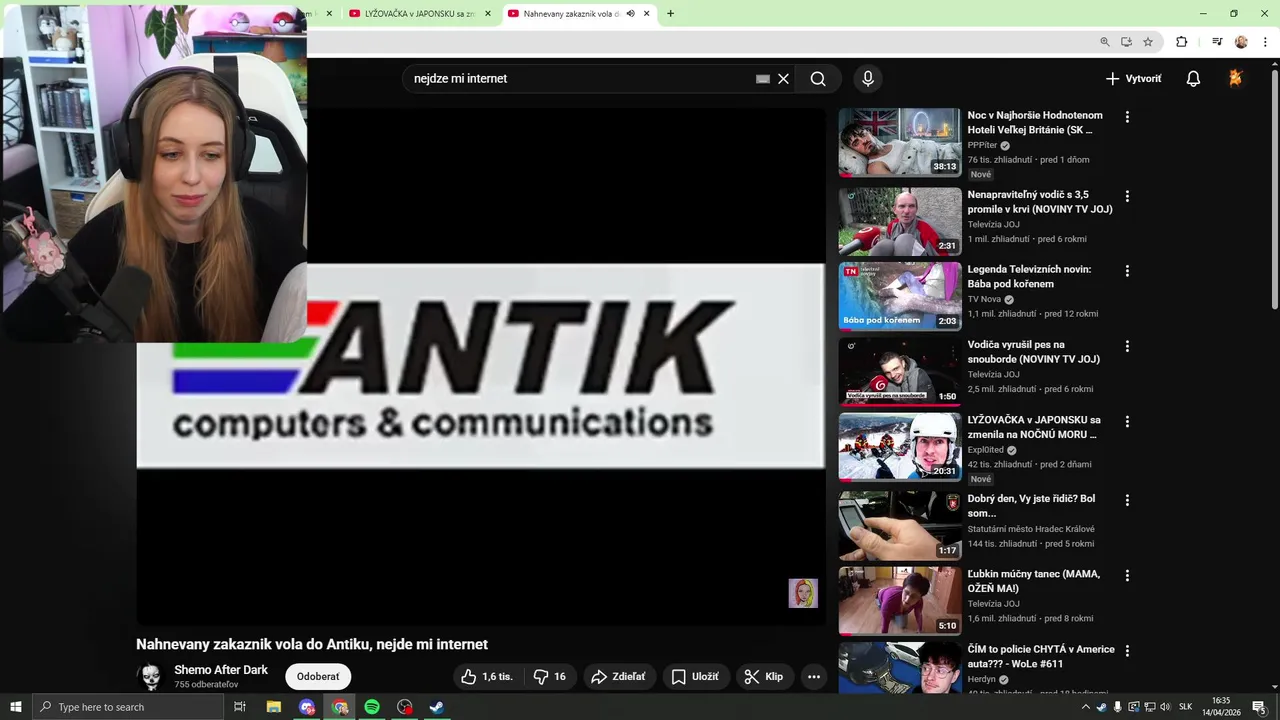
Task: Open the Statutární město Hradec Králové channel
Action: pos(1031,529)
